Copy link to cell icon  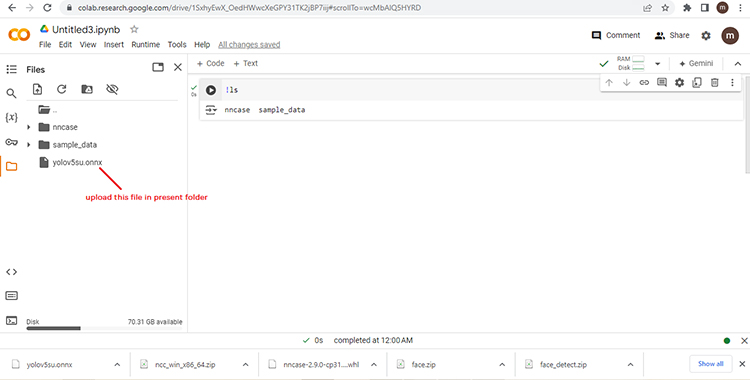pos(644,82)
